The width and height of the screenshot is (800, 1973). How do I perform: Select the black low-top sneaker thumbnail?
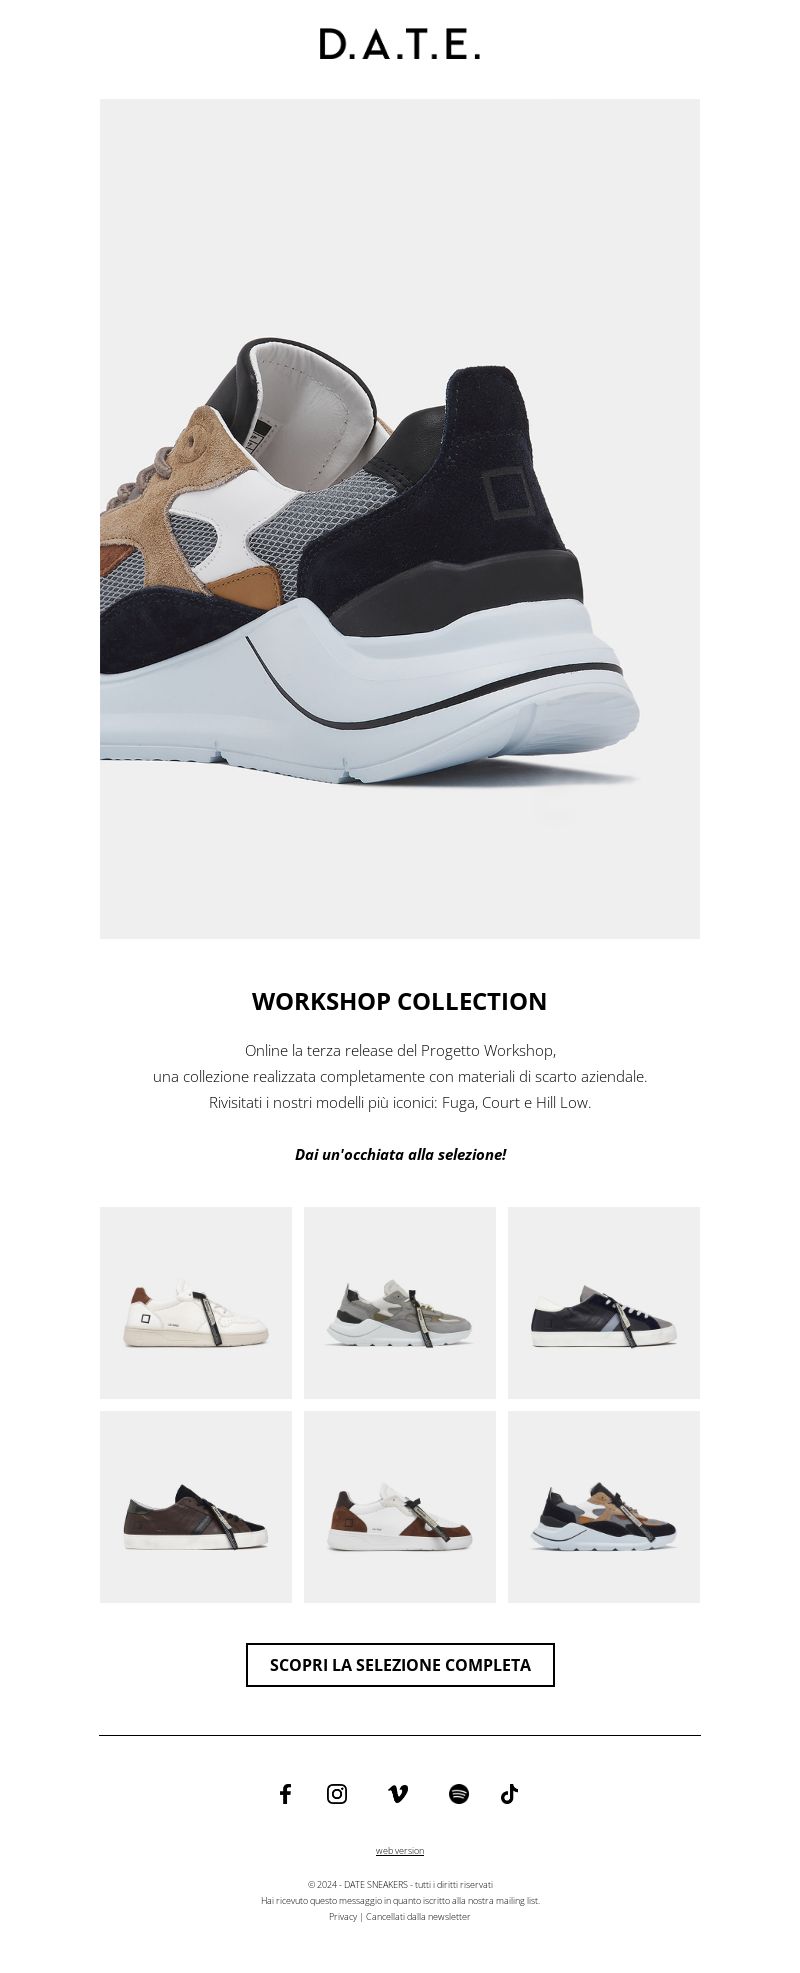[604, 1303]
